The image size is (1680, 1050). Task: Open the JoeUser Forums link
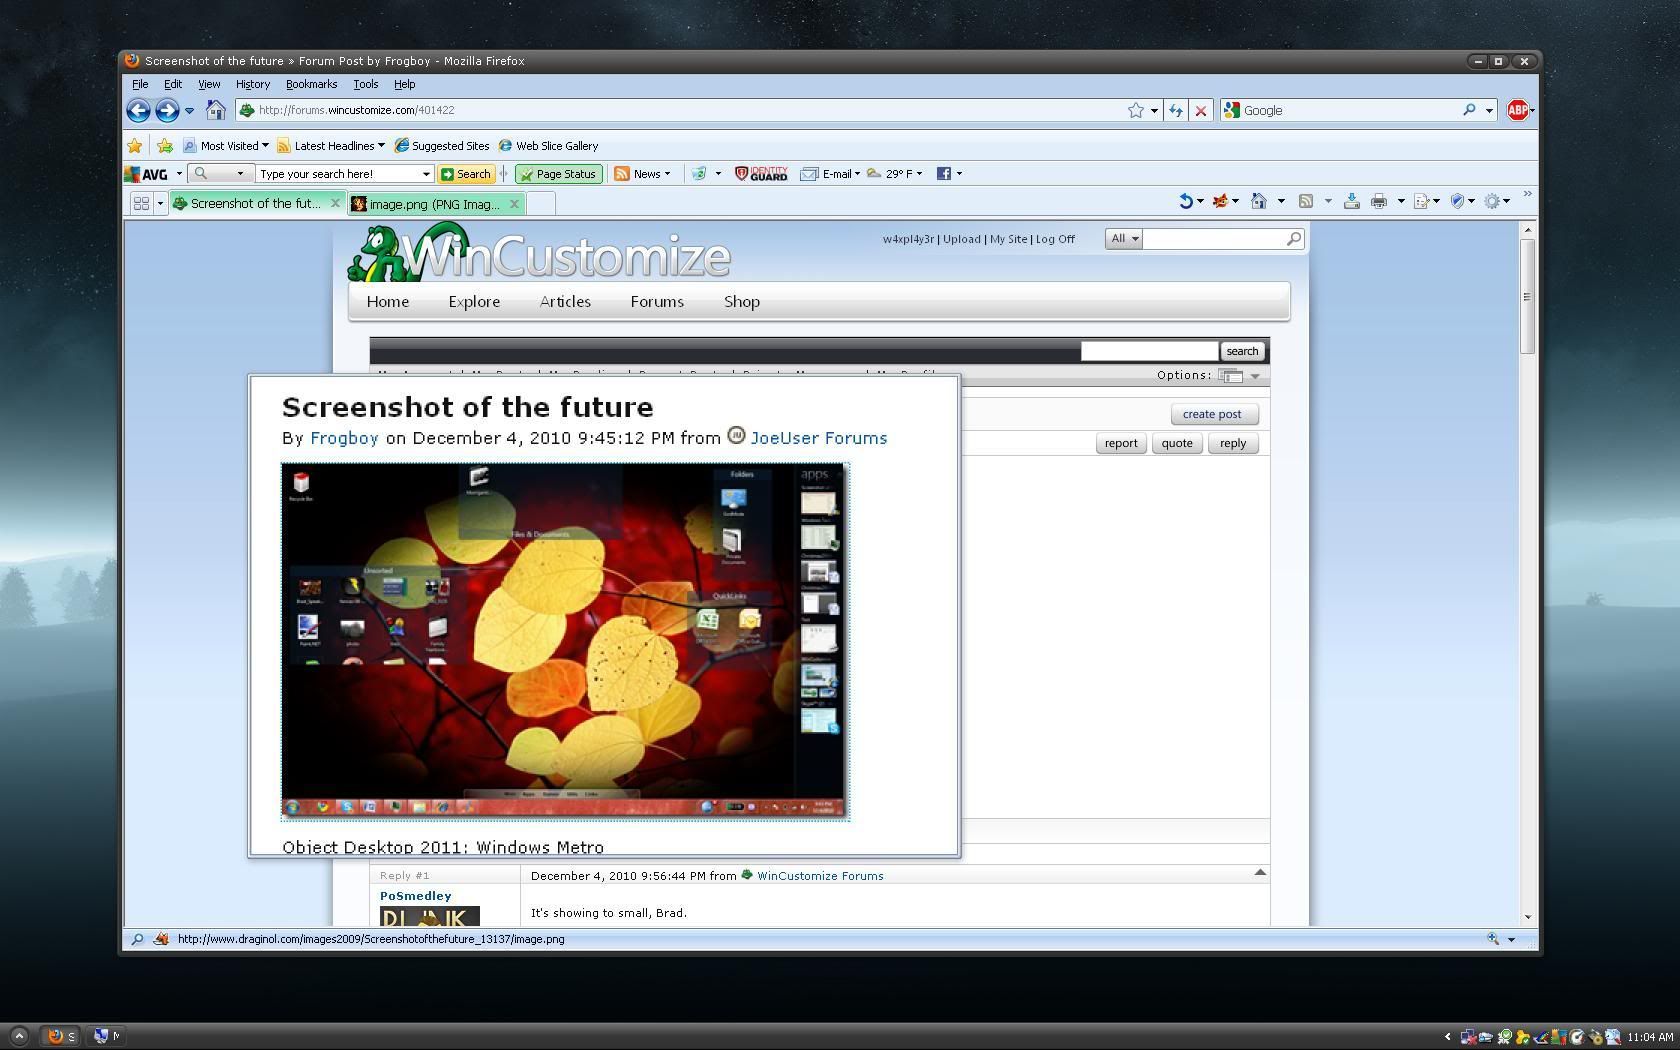tap(818, 438)
